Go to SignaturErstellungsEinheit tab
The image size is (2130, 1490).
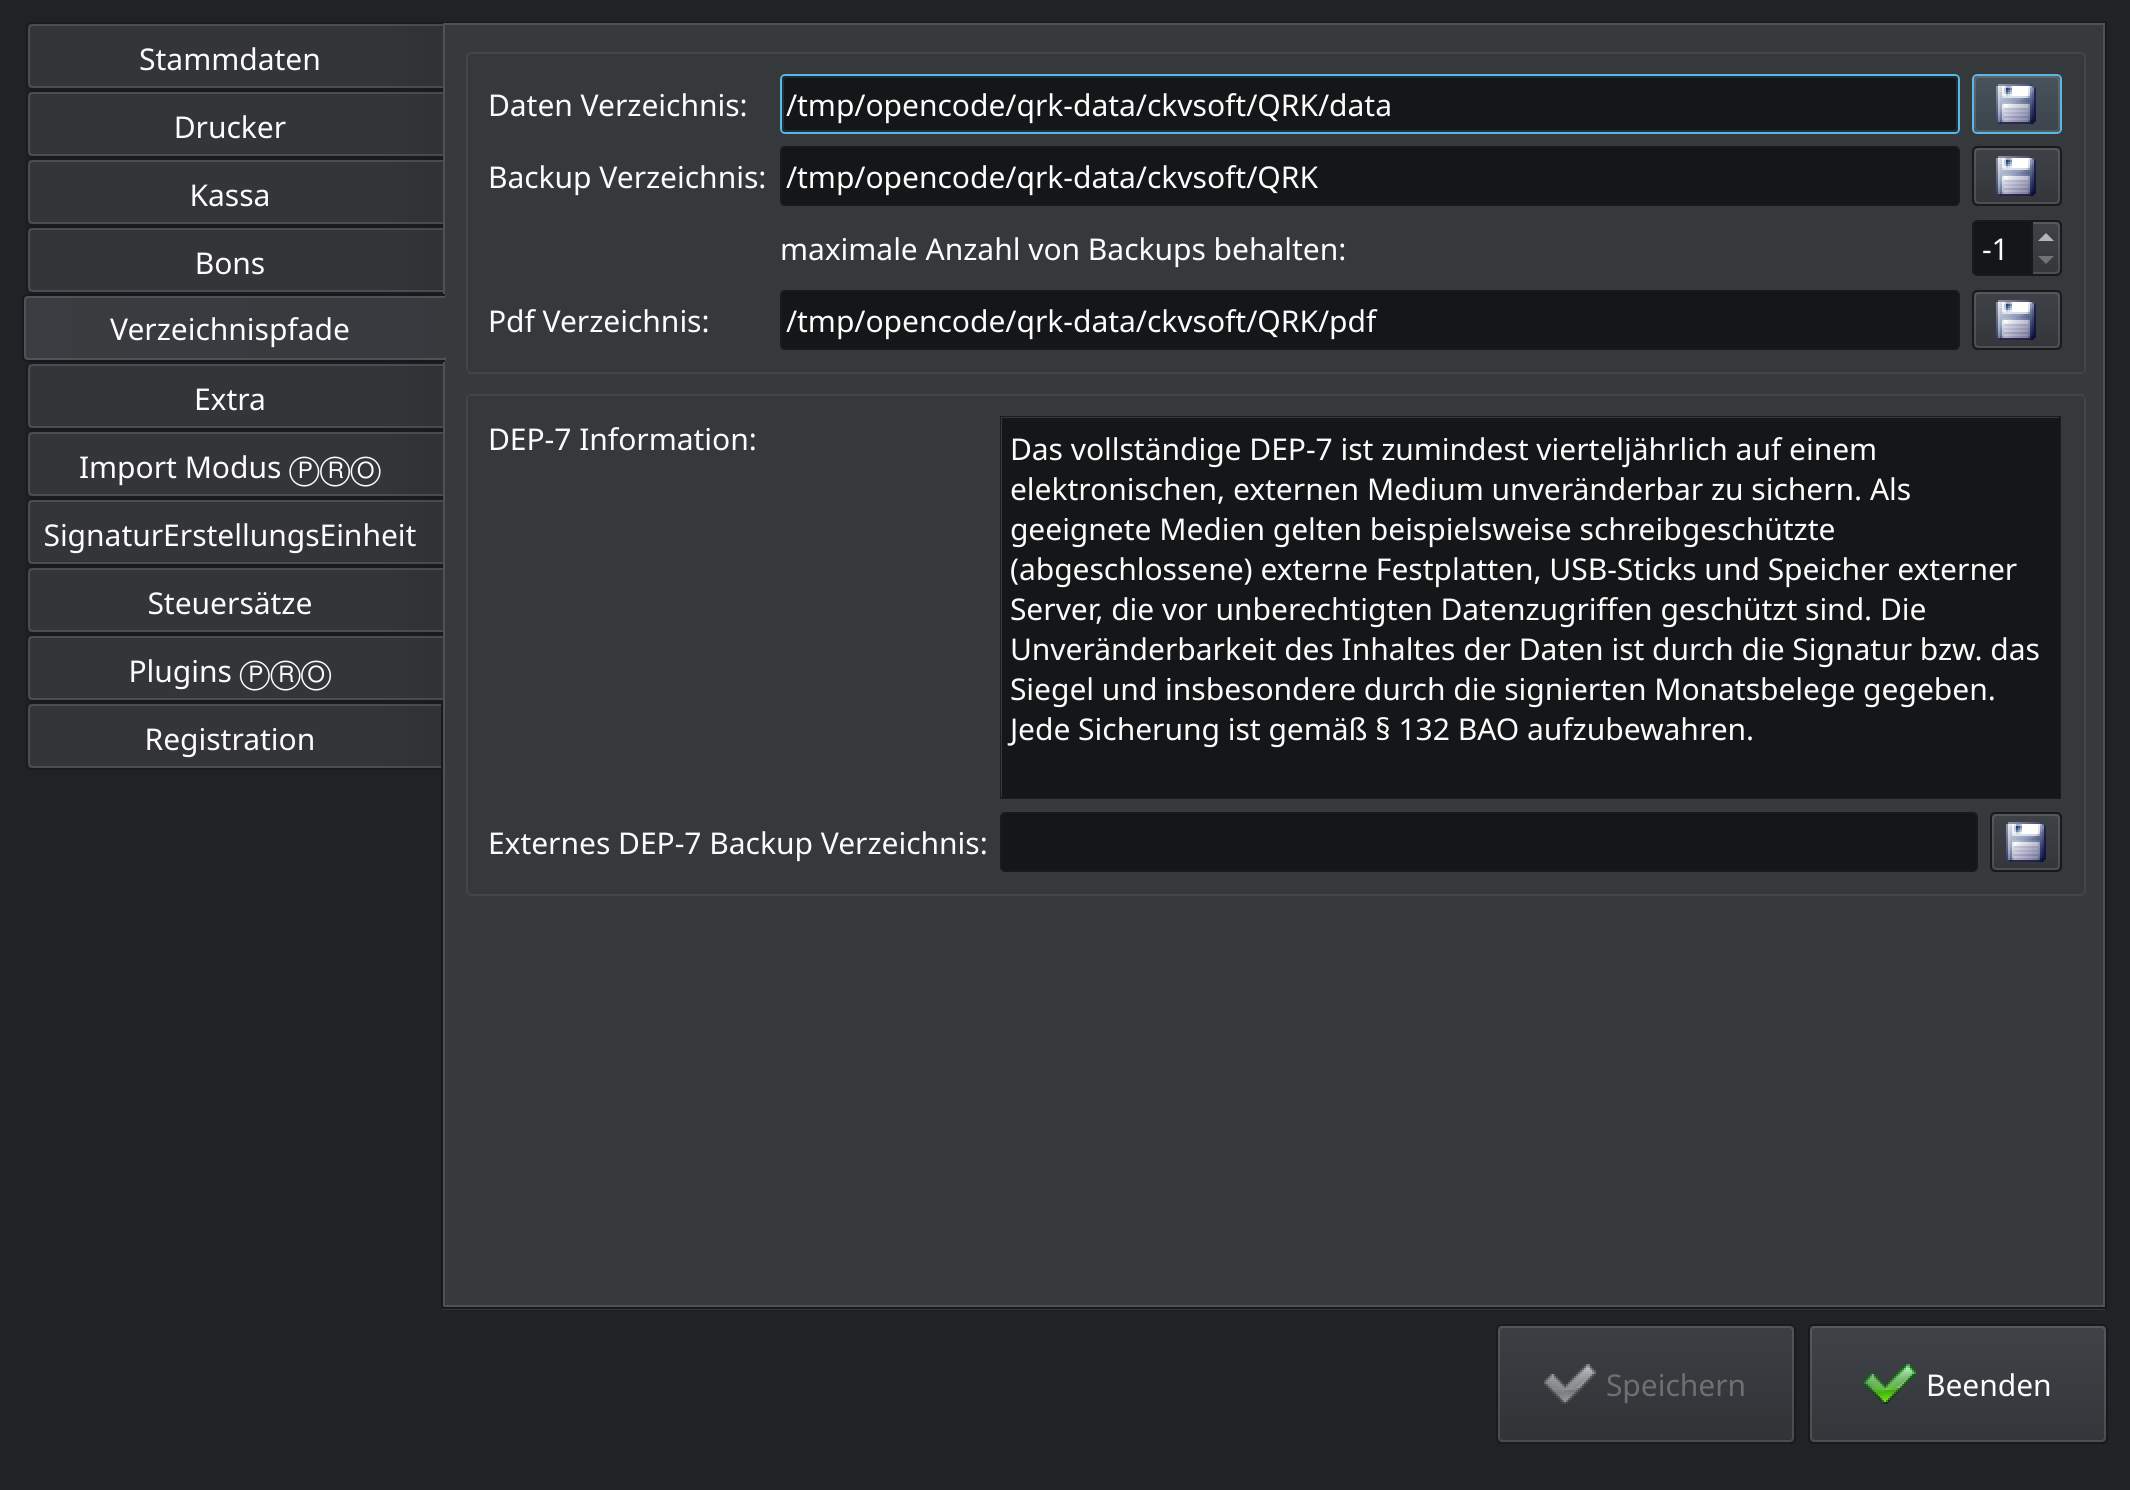point(235,535)
